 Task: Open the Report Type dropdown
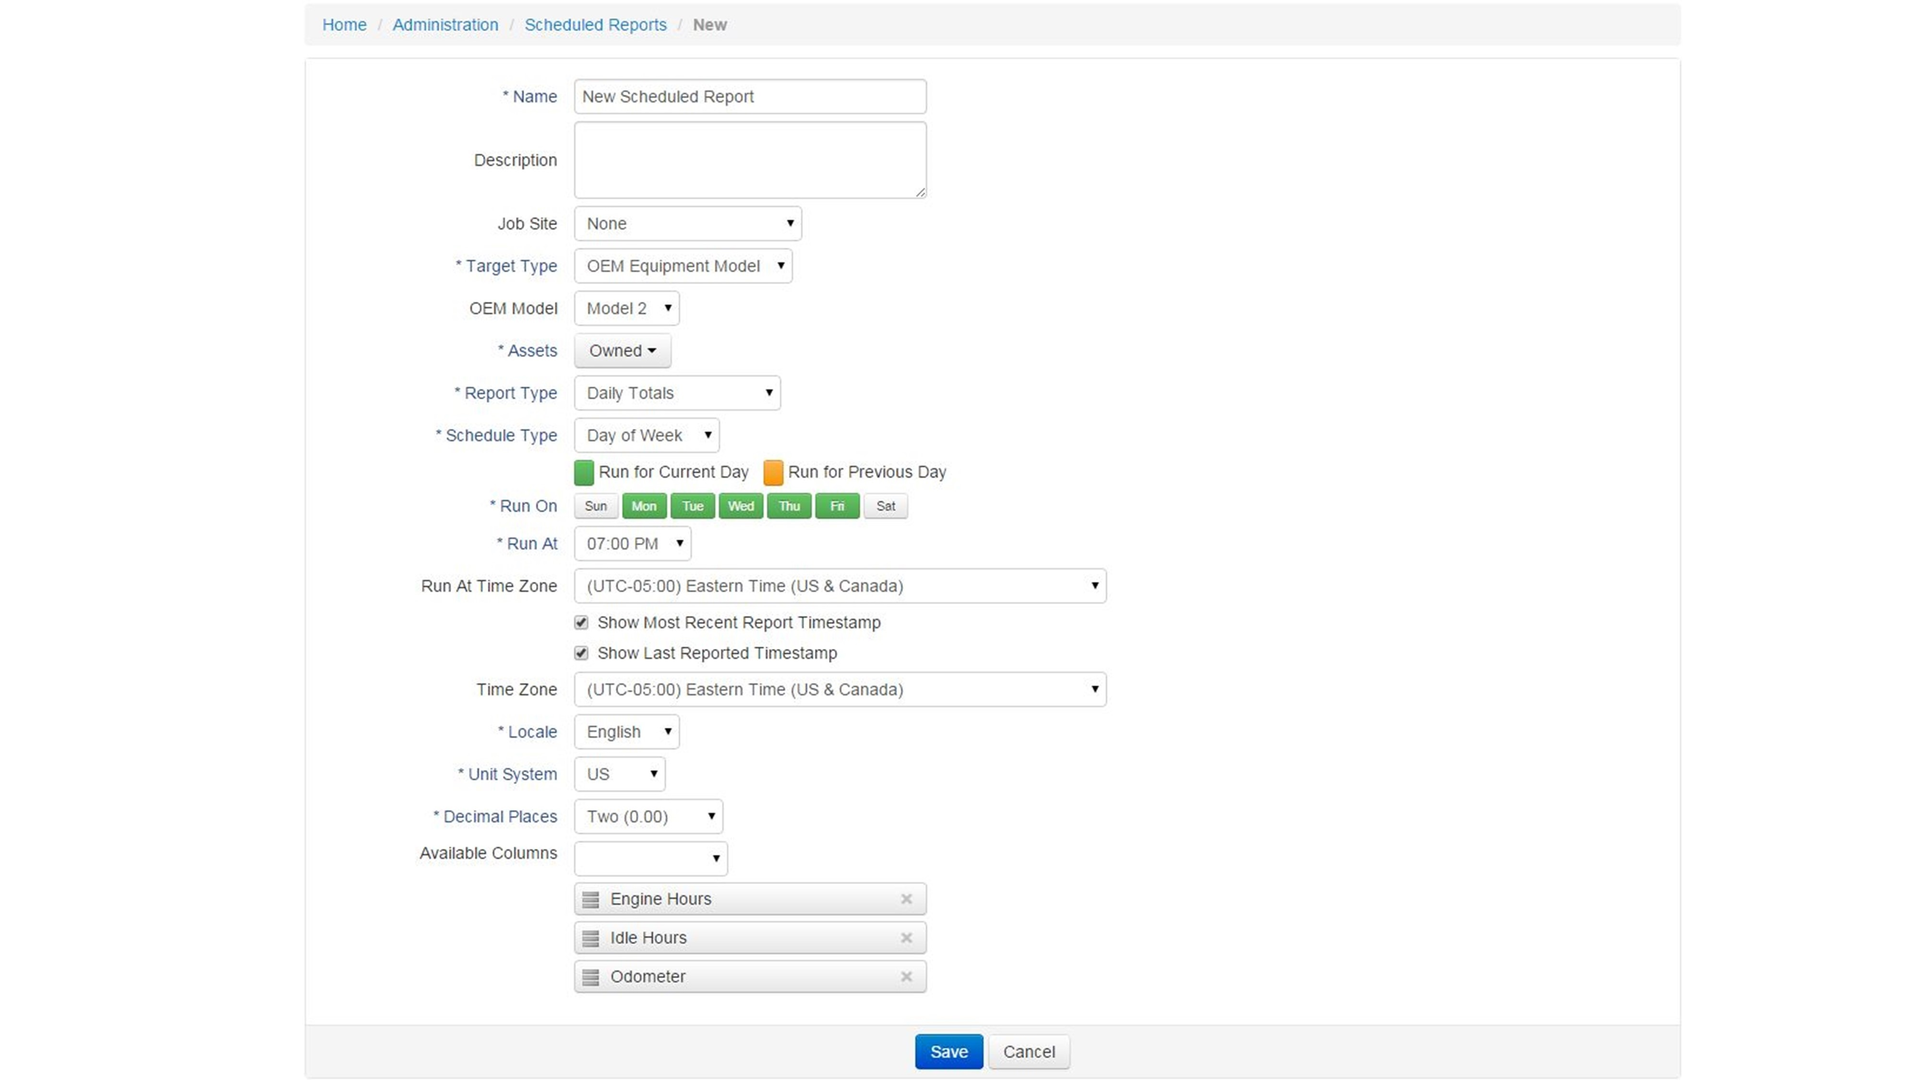point(677,393)
